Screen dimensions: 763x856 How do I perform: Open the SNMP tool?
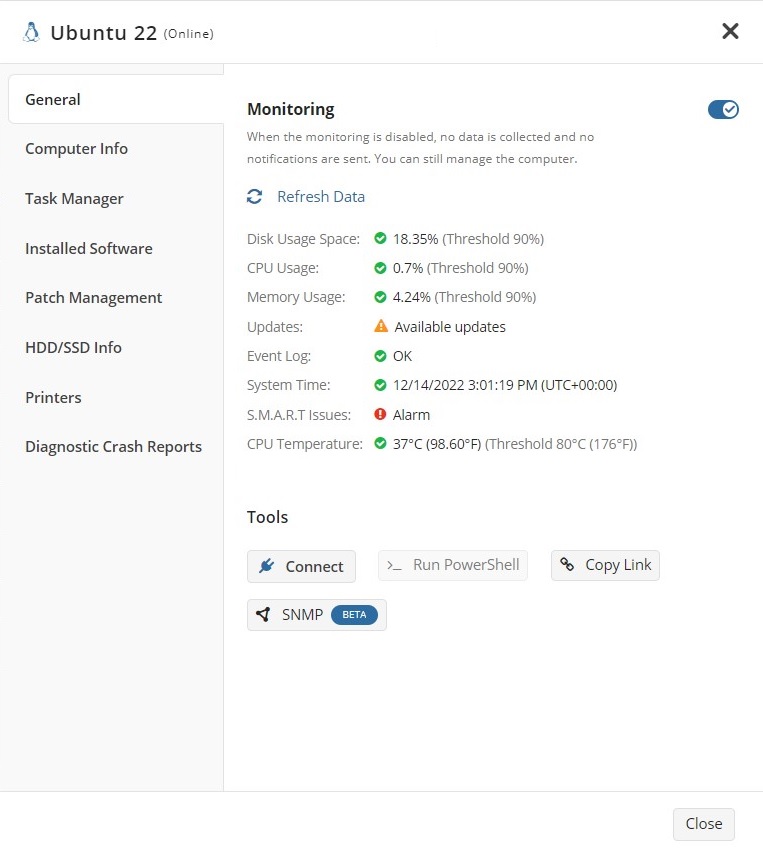tap(317, 615)
